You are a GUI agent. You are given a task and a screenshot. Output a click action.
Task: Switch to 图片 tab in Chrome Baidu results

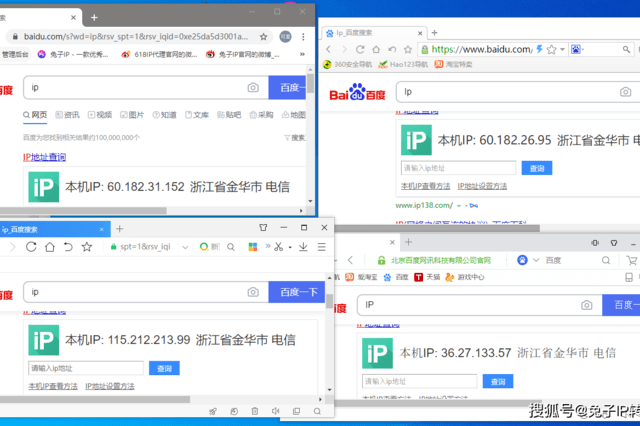pos(132,115)
